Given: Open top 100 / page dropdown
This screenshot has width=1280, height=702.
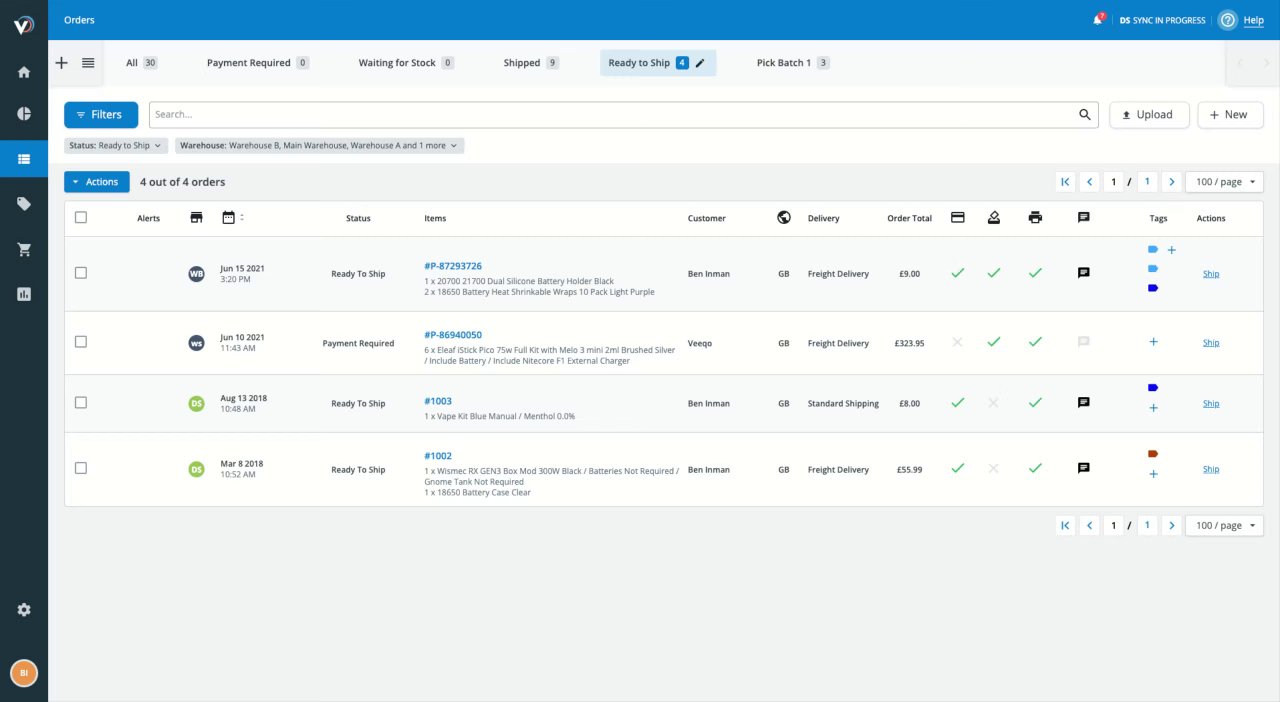Looking at the screenshot, I should tap(1224, 182).
